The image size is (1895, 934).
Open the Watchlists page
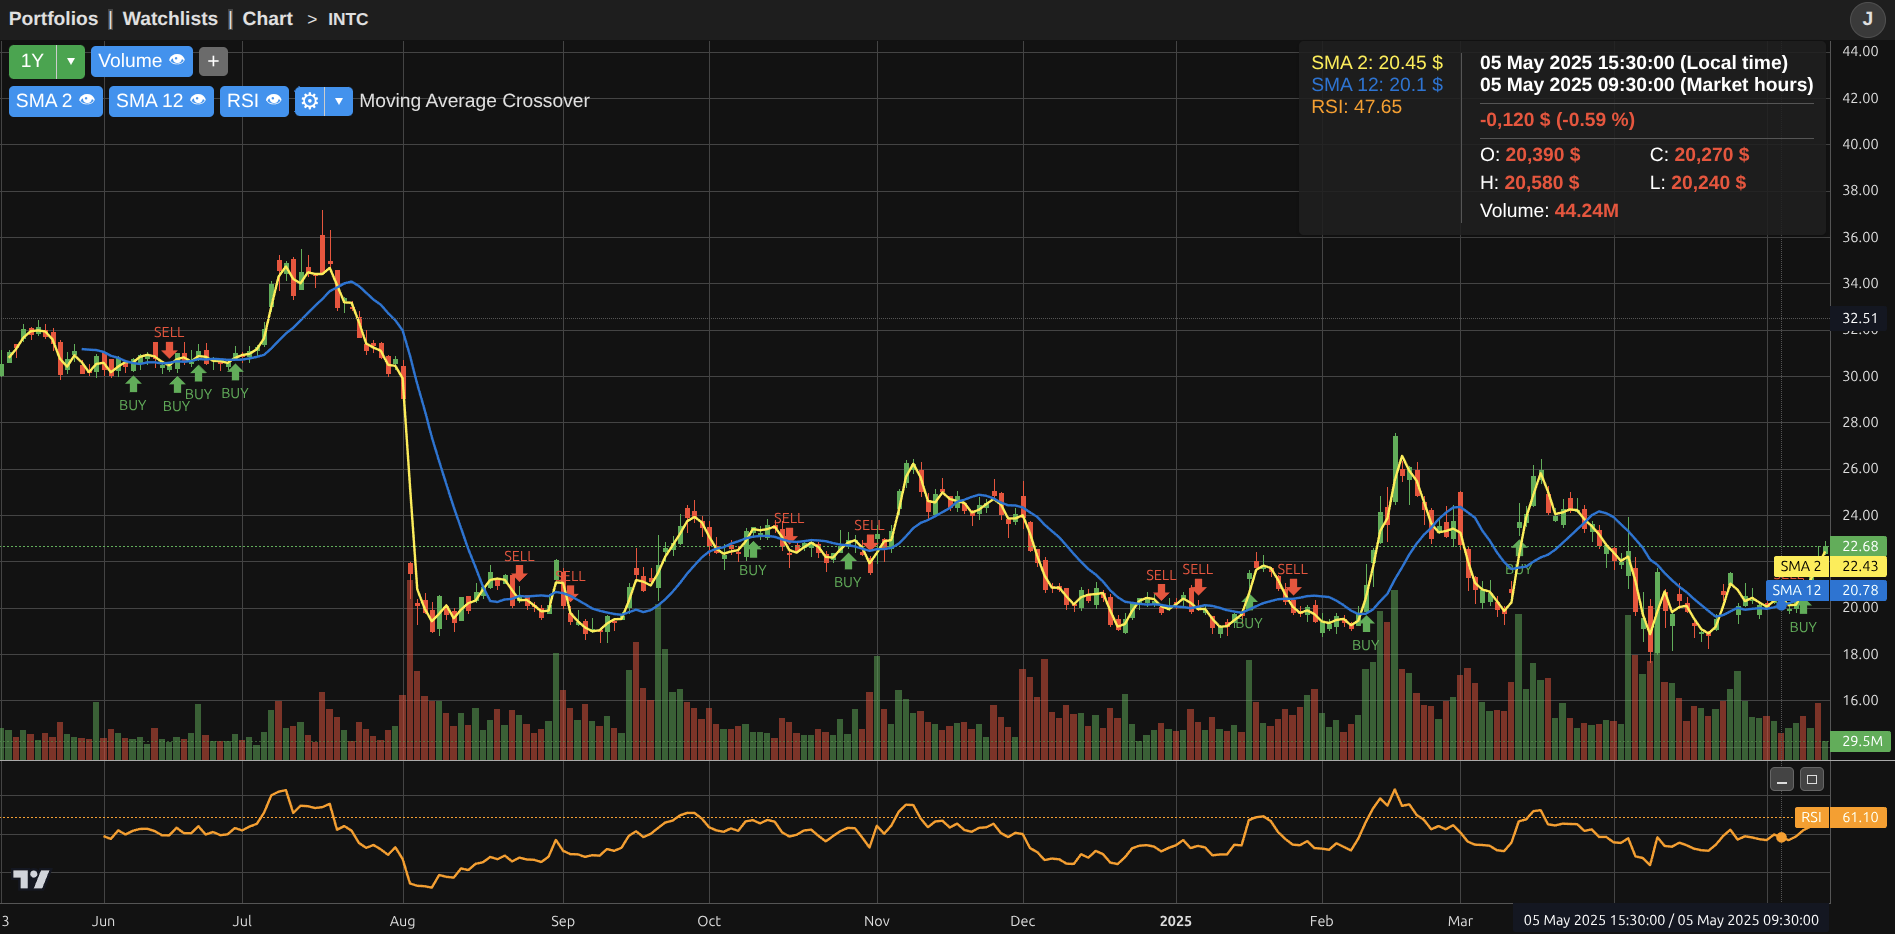(x=170, y=18)
